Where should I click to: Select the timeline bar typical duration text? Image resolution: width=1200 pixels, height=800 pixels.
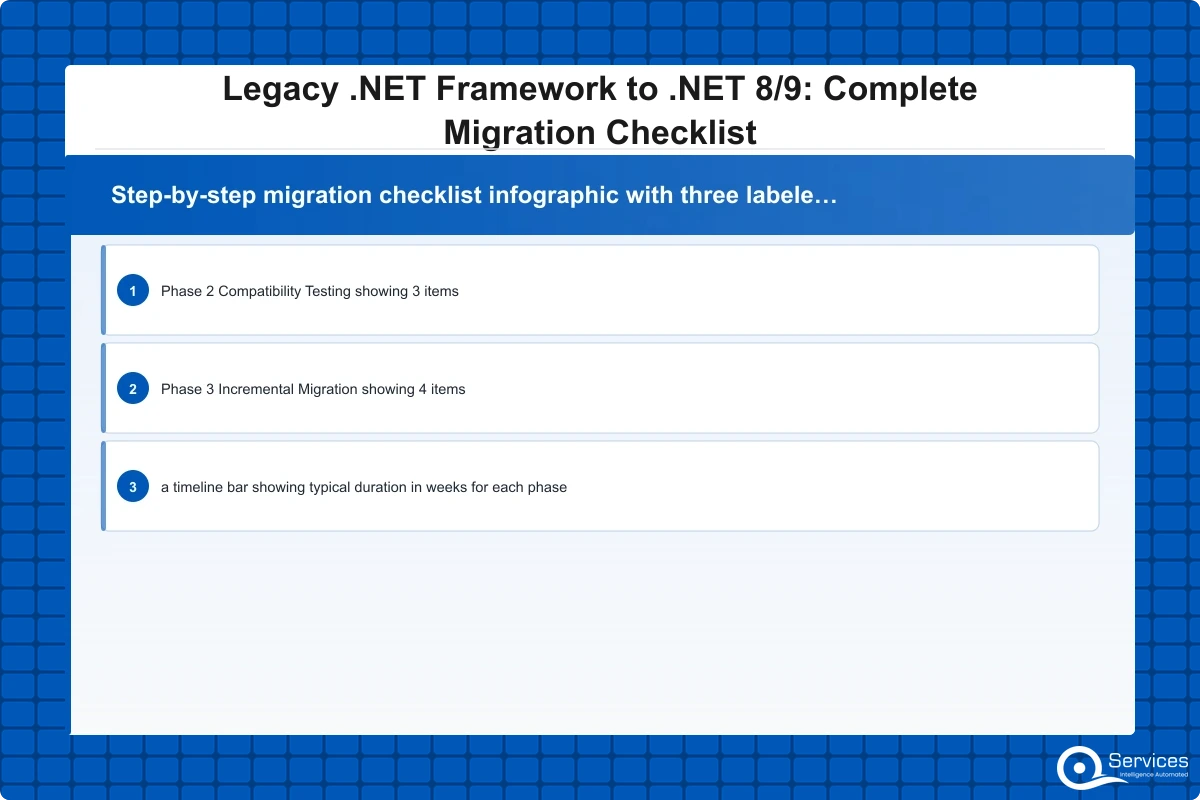(364, 487)
